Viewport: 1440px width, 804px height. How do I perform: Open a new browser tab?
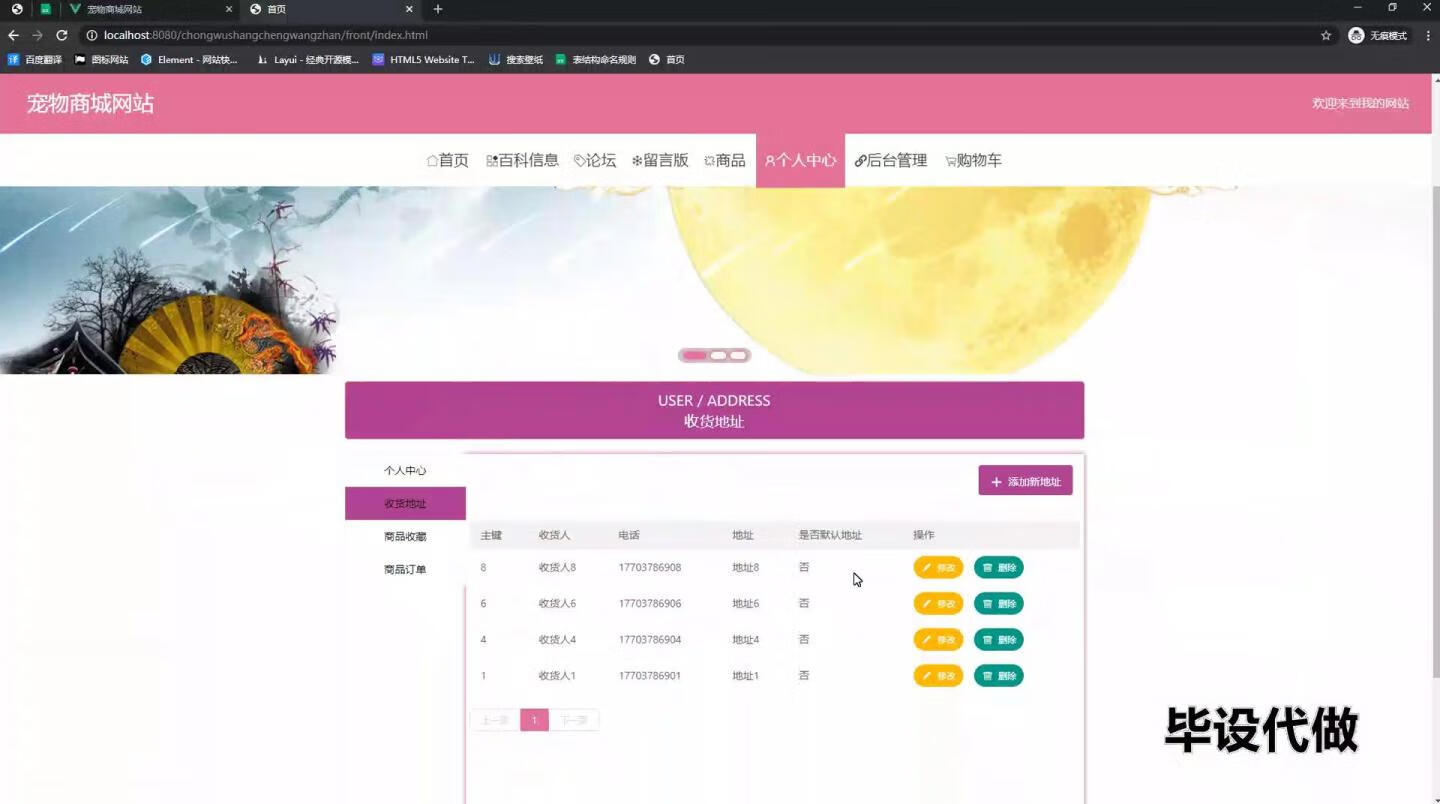pos(437,9)
